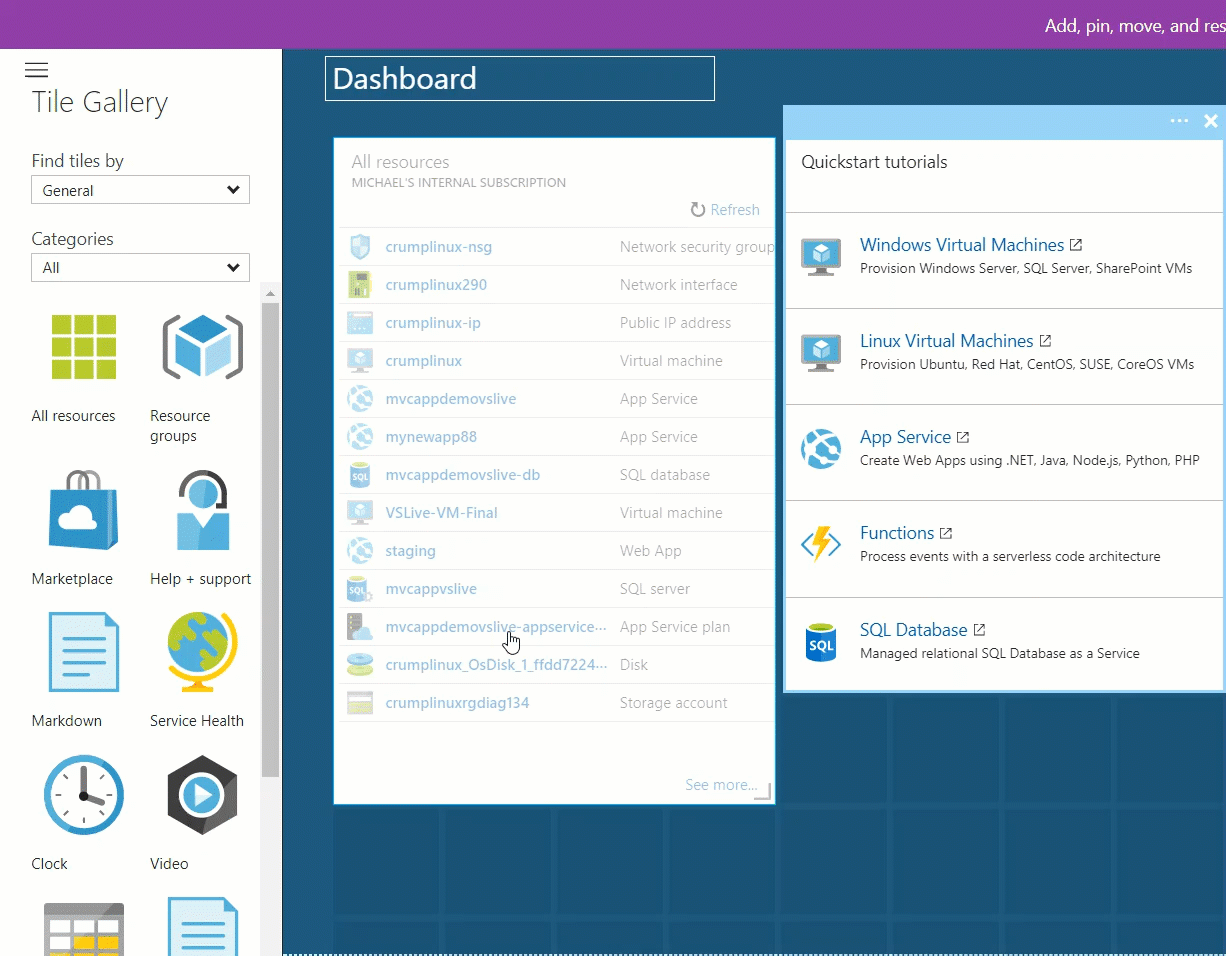Refresh the All resources list
Screen dimensions: 1226x956
[725, 210]
